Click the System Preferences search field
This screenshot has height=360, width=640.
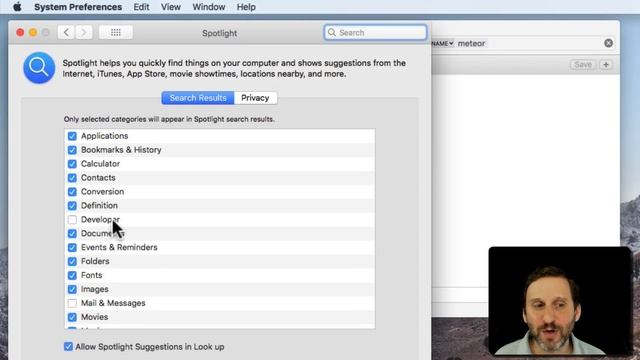tap(376, 32)
